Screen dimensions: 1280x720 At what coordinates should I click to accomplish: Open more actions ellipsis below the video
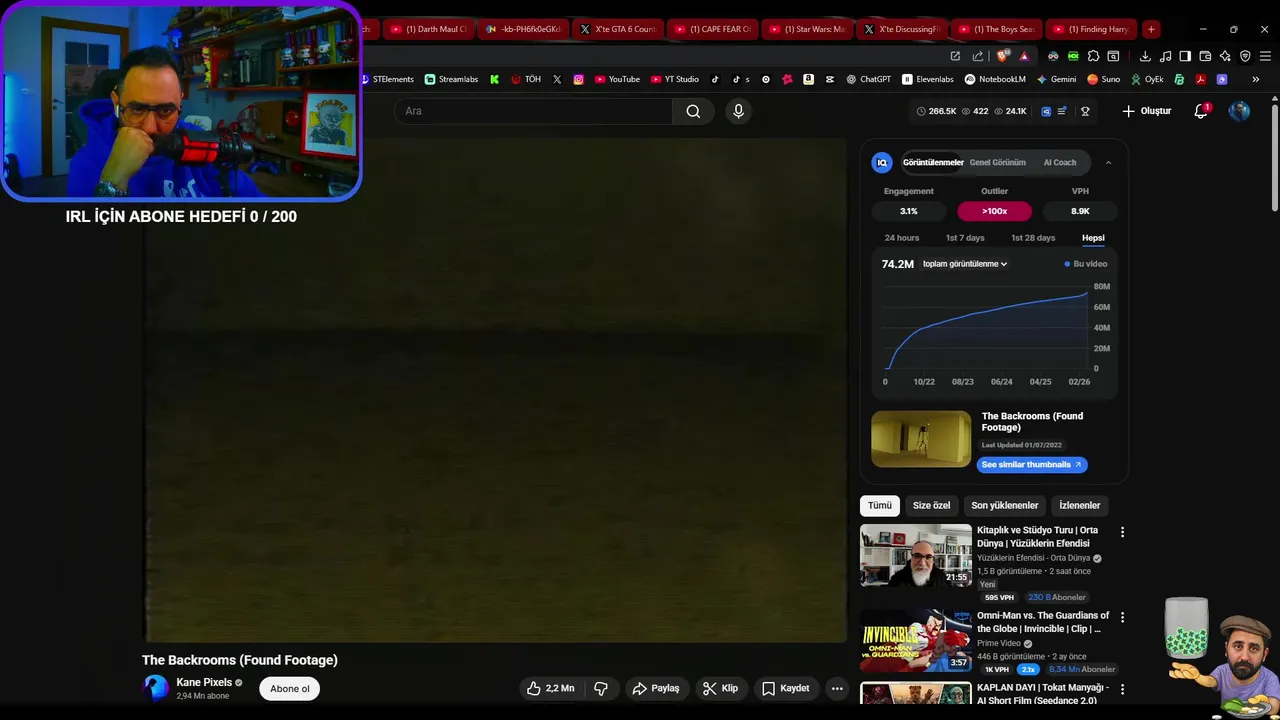pos(837,688)
